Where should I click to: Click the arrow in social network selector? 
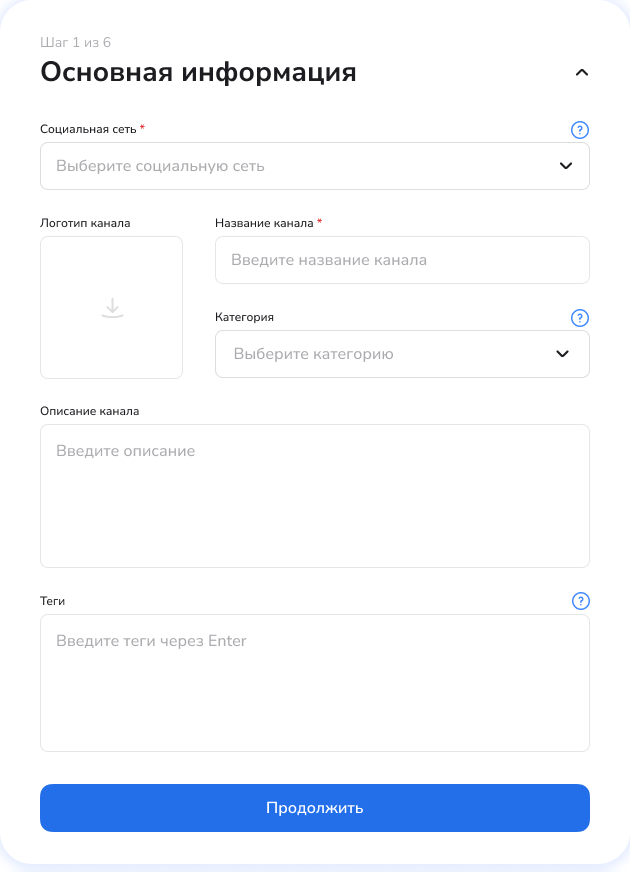(x=566, y=166)
